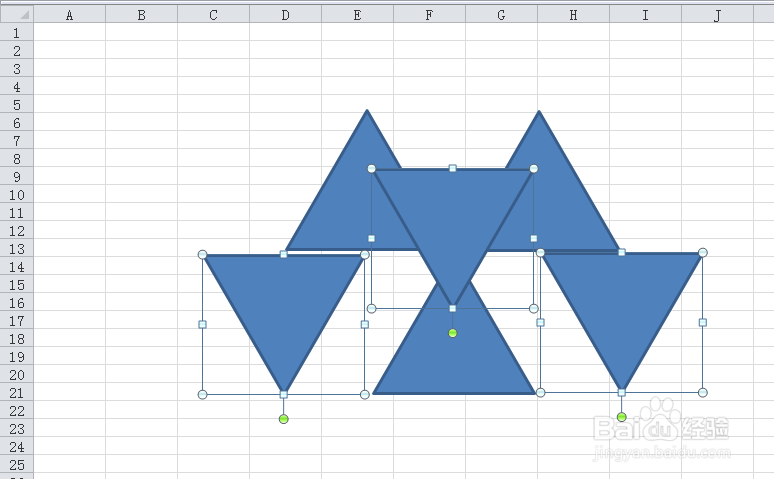Select row 6 header
The height and width of the screenshot is (479, 774).
tap(17, 122)
